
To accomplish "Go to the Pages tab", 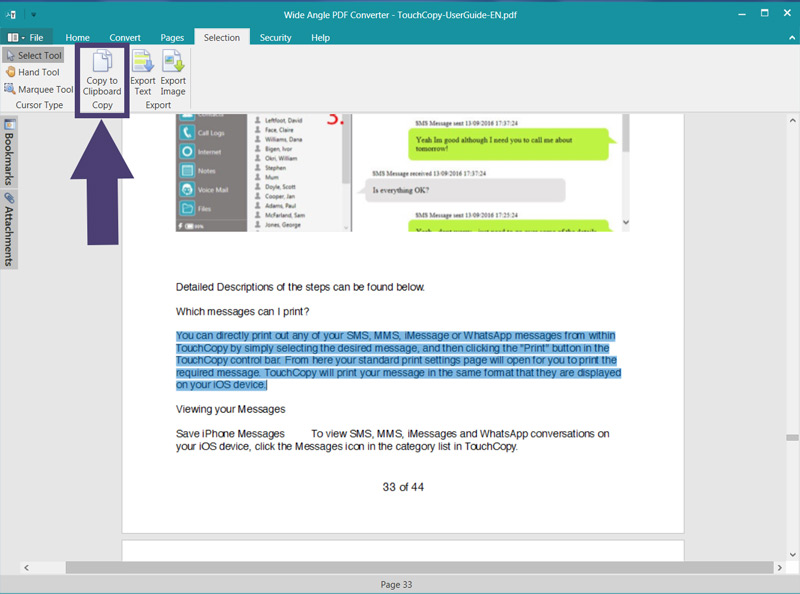I will click(172, 37).
